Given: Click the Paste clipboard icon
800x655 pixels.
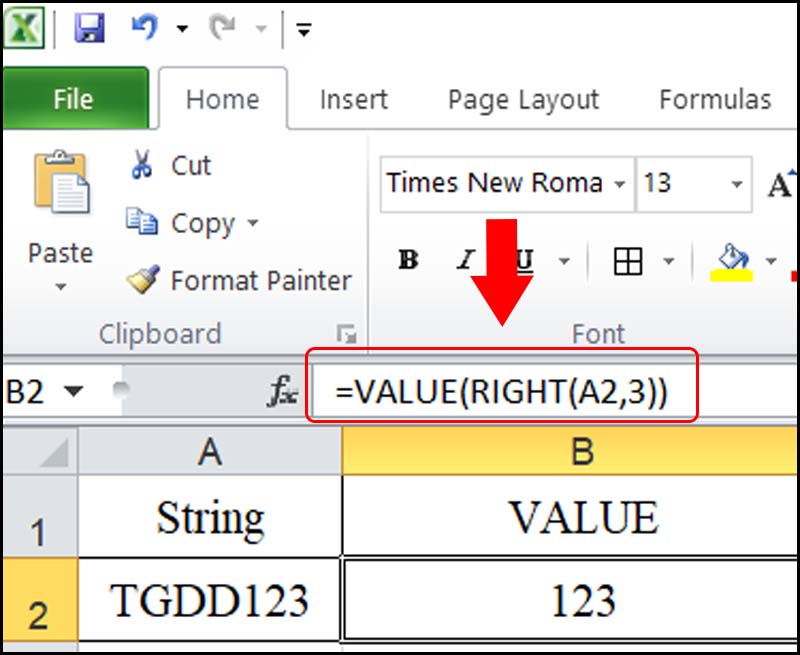Looking at the screenshot, I should [61, 182].
